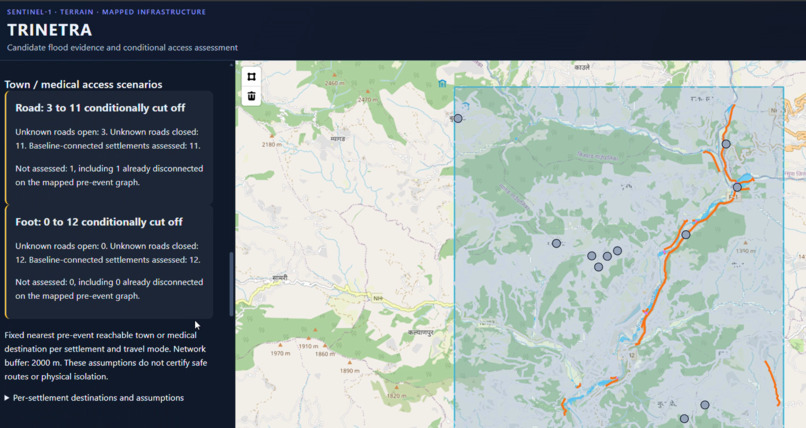Viewport: 806px width, 428px height.
Task: Click the 1890 m elevation label
Action: pos(350,370)
